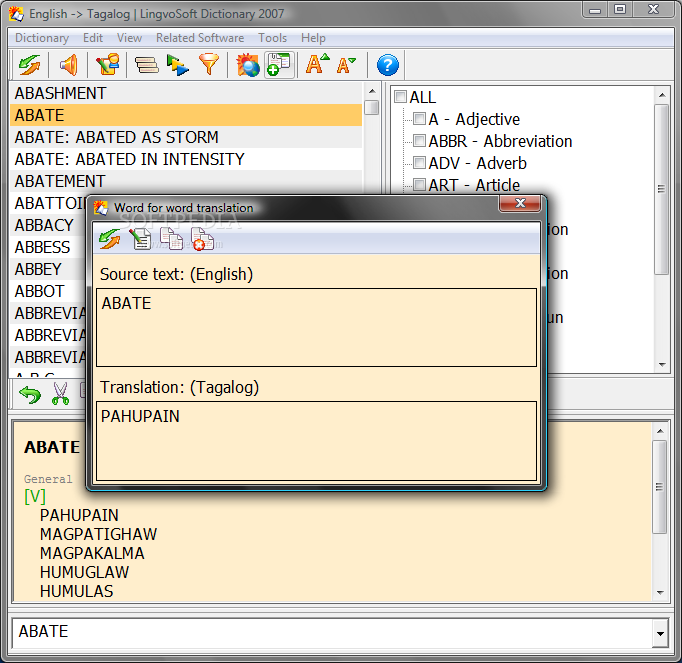Click translation pane scrollbar up arrow
Screen dimensions: 682x663
(660, 431)
